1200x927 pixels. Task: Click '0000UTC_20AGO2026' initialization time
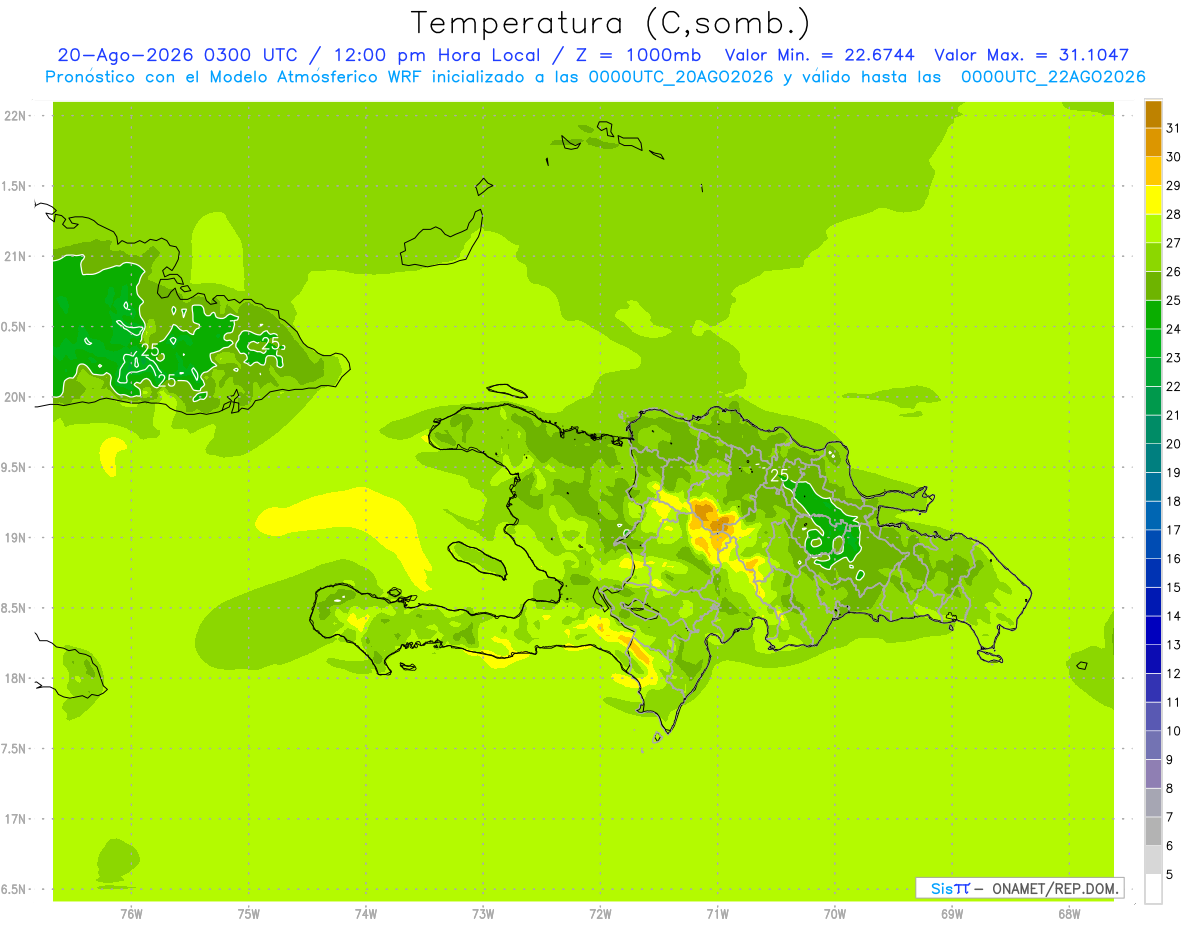pos(682,77)
